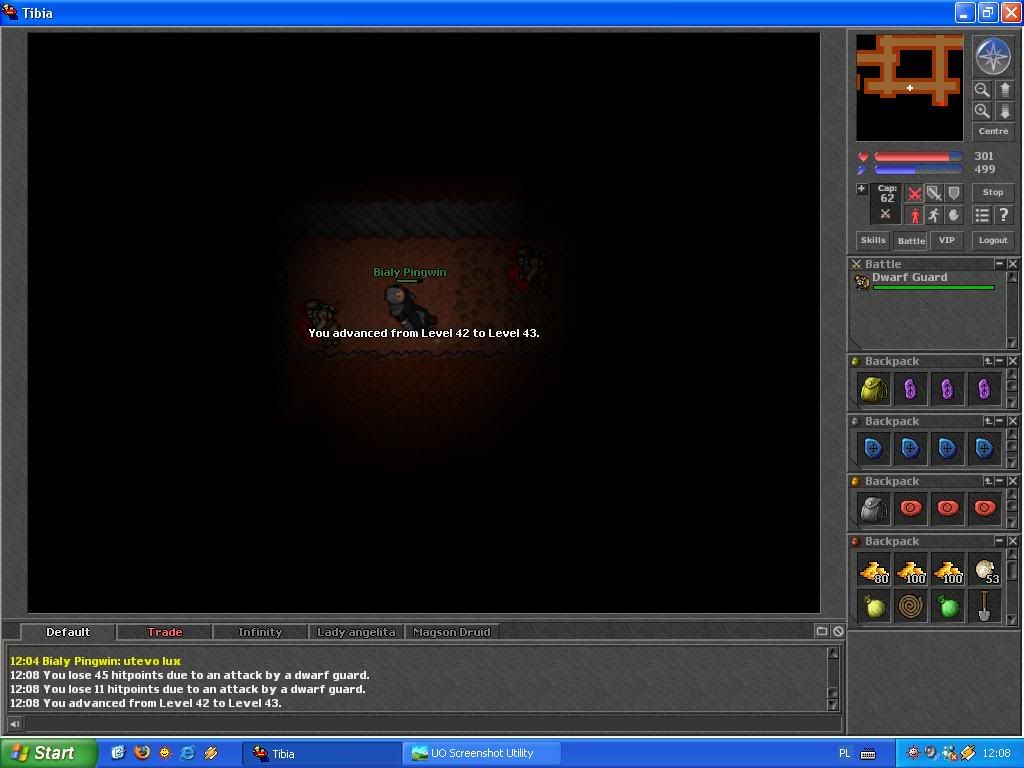Open the VIP list button
The height and width of the screenshot is (768, 1024).
click(947, 240)
